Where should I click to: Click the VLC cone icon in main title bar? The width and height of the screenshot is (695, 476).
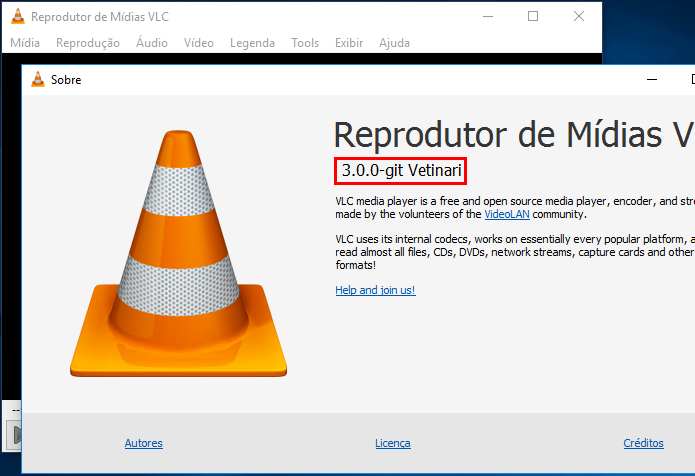18,16
